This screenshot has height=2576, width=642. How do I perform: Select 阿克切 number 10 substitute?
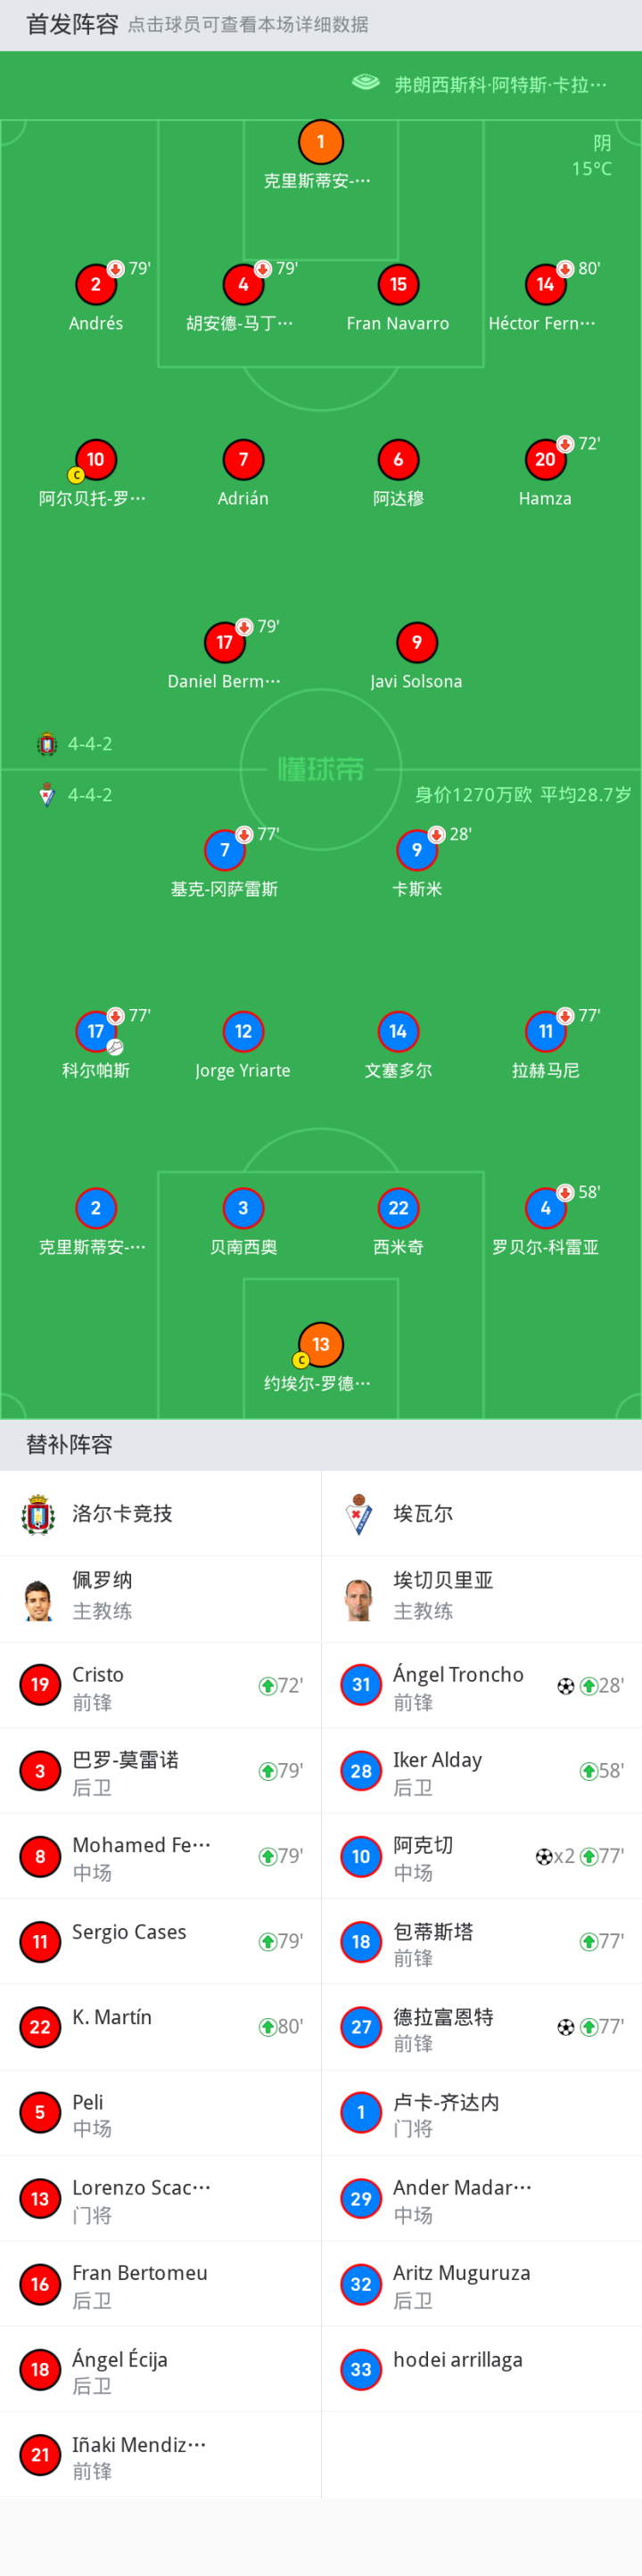[x=482, y=1857]
